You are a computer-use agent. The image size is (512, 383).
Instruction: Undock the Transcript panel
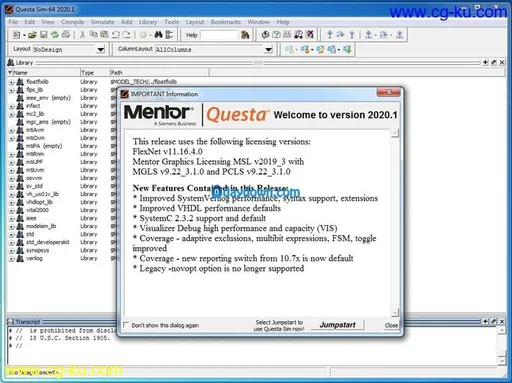(x=494, y=321)
